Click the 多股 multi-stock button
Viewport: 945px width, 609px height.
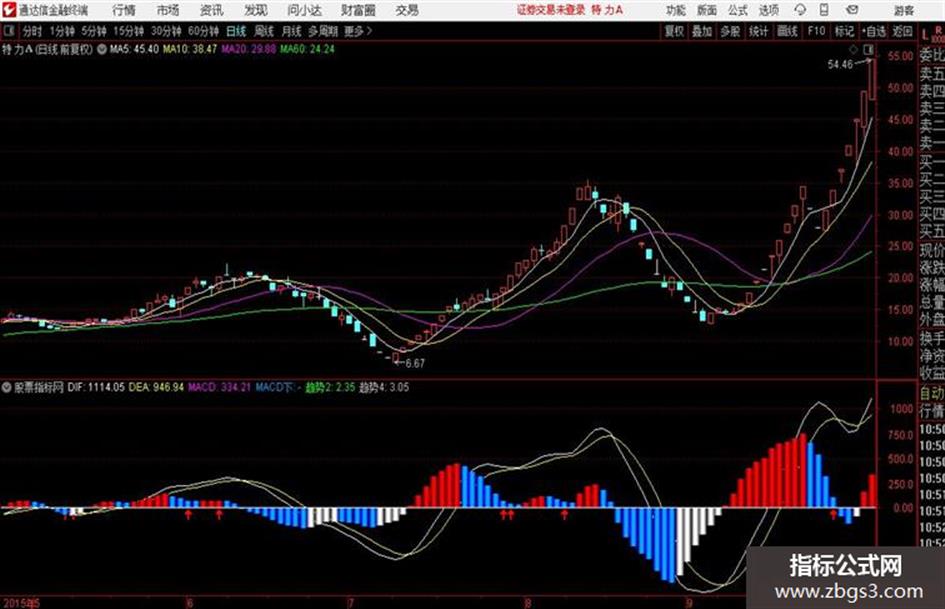(730, 31)
